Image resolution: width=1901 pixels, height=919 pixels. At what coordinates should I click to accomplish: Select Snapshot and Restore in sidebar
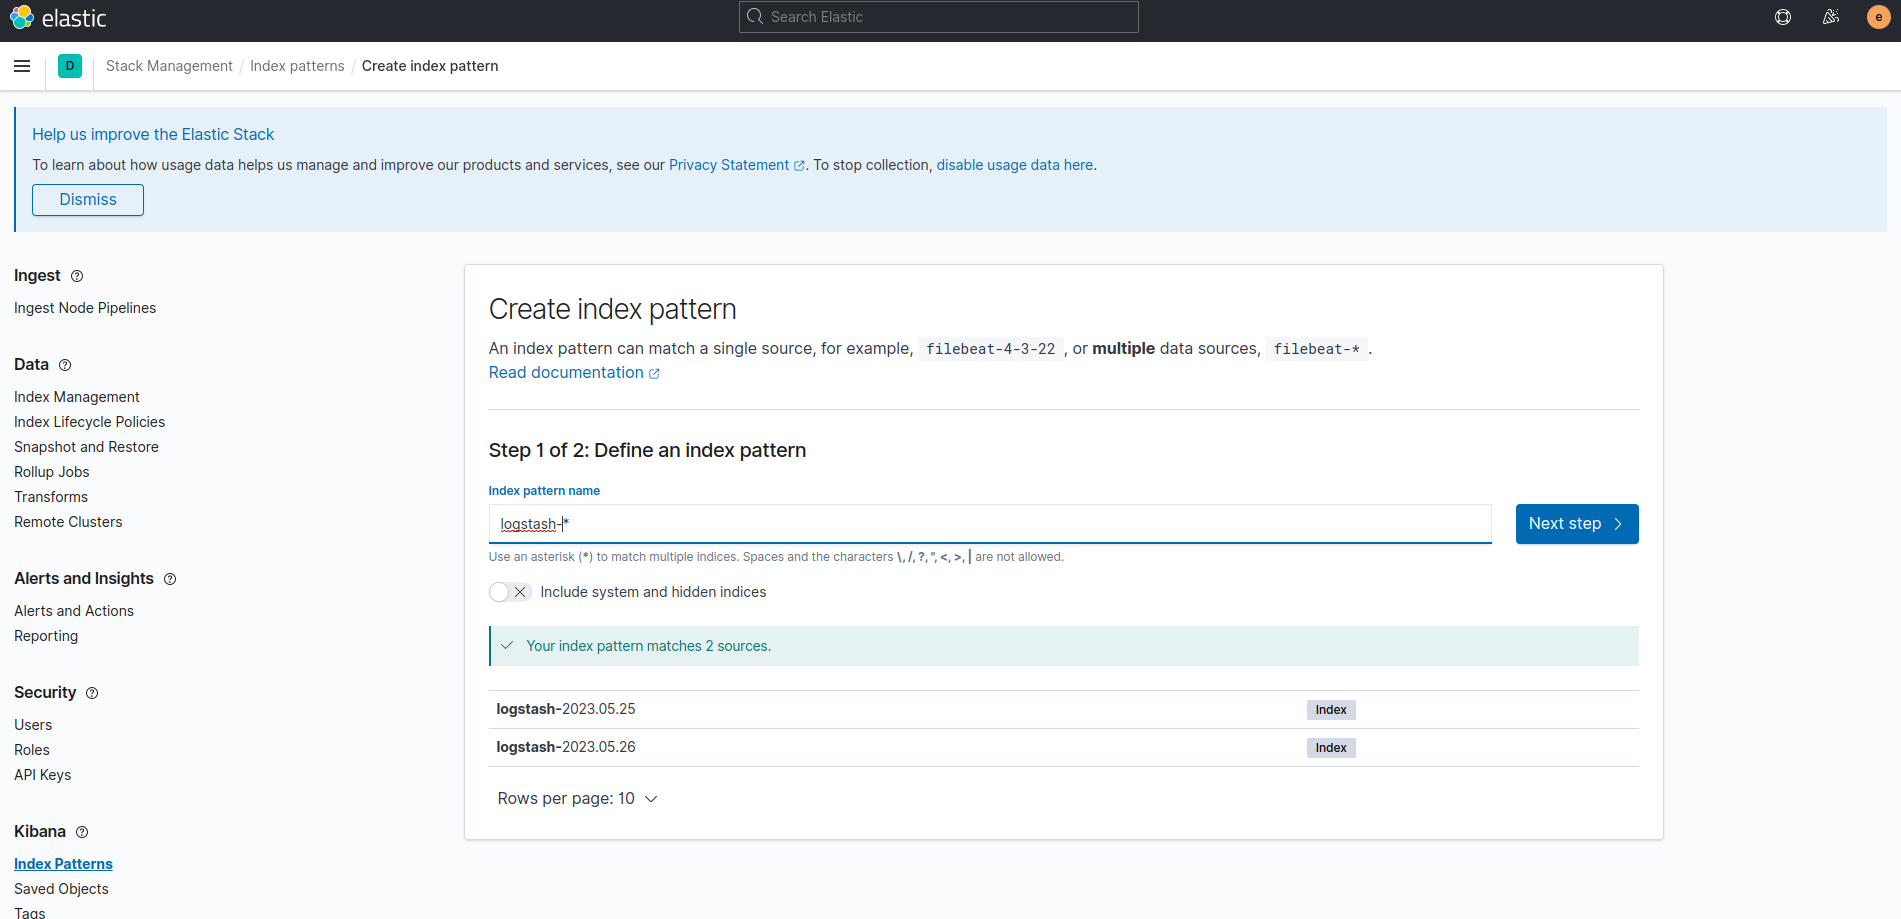coord(86,447)
